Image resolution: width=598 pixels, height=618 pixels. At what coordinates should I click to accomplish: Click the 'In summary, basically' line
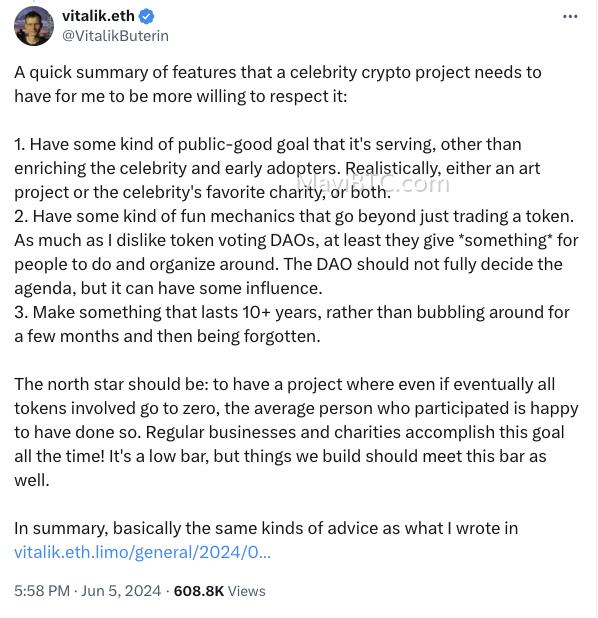click(266, 528)
